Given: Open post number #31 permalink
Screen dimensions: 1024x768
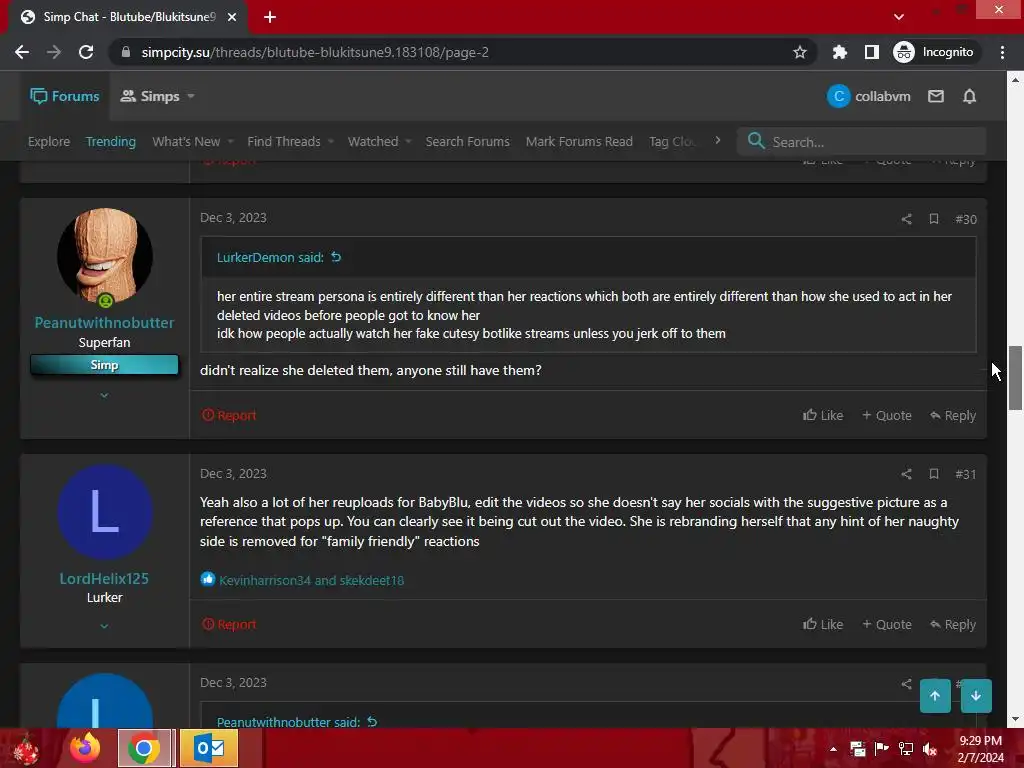Looking at the screenshot, I should click(x=966, y=475).
